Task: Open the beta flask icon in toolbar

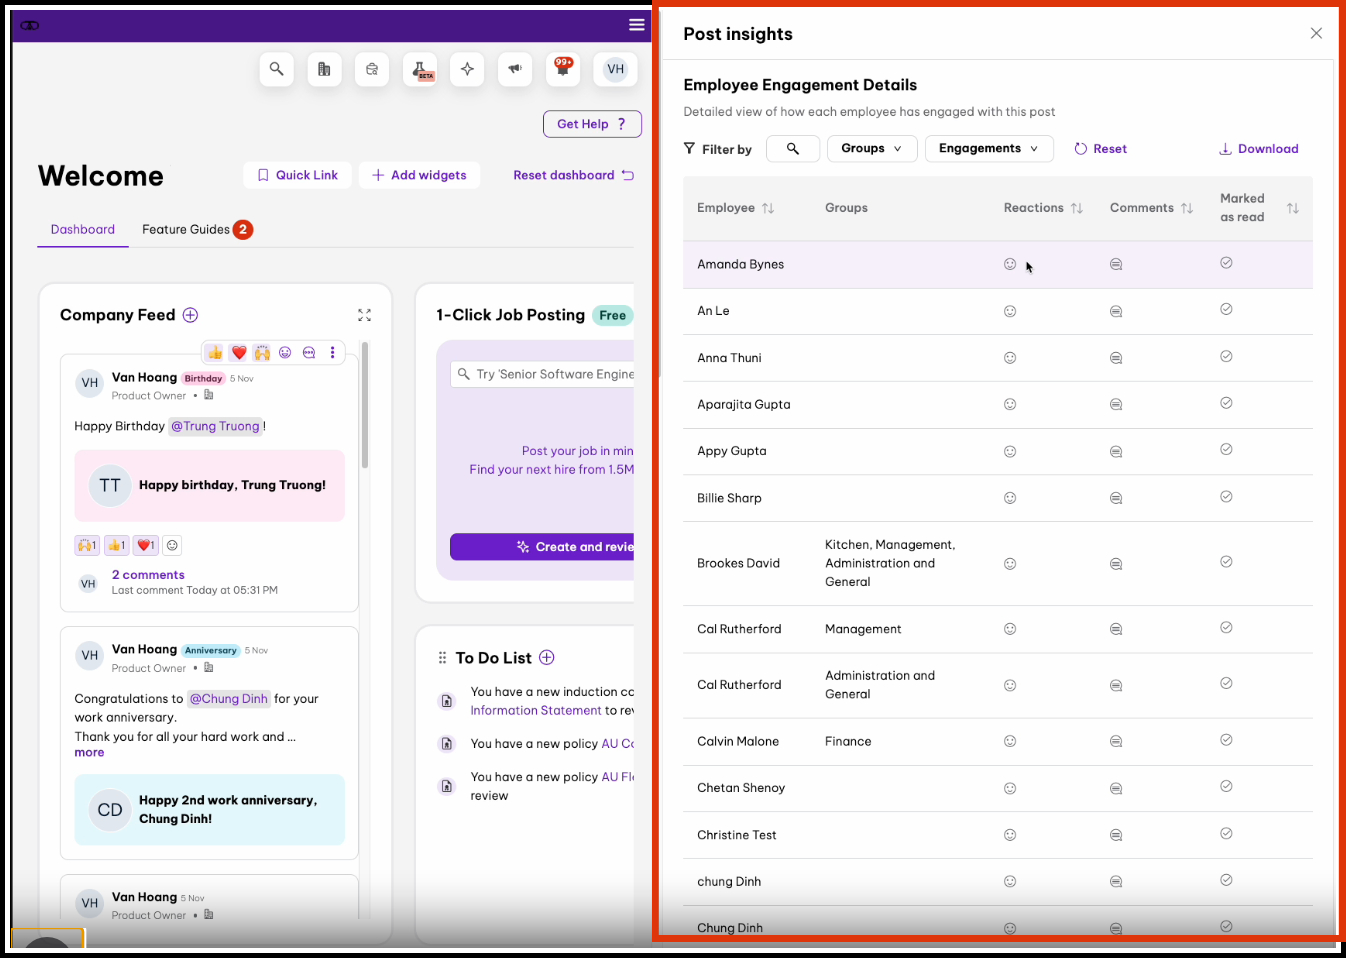Action: point(420,69)
